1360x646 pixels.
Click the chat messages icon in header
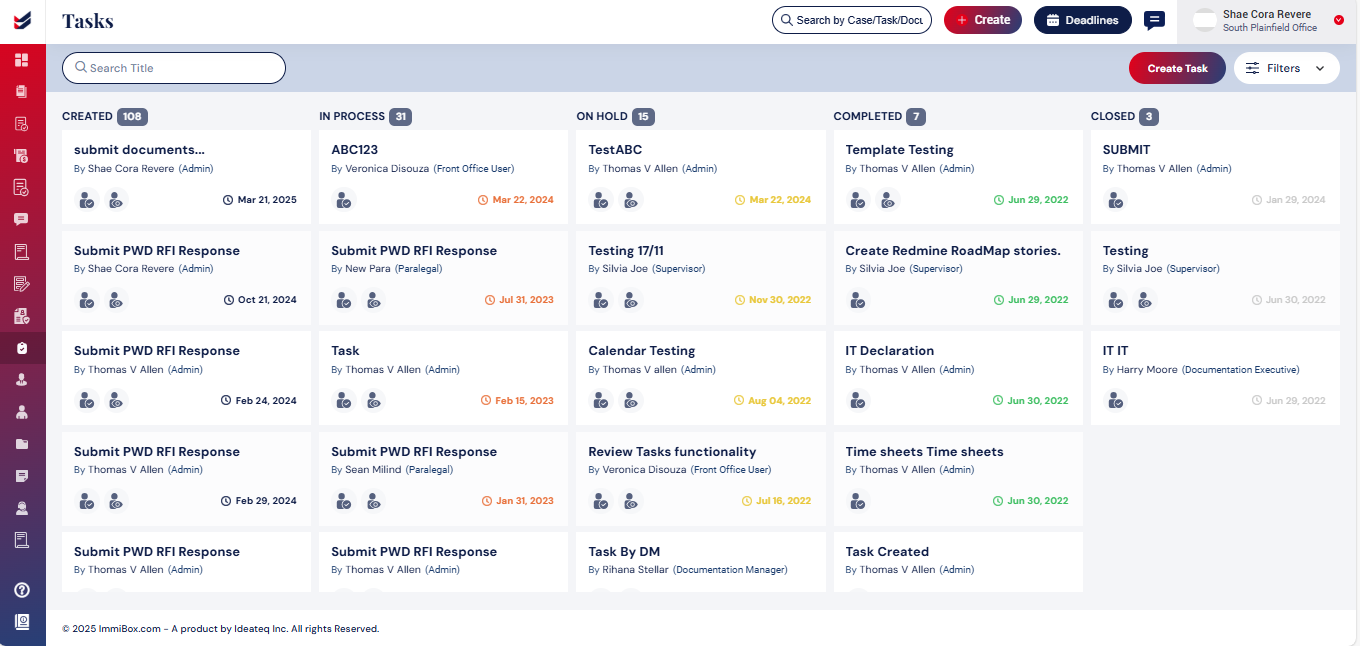(1154, 20)
